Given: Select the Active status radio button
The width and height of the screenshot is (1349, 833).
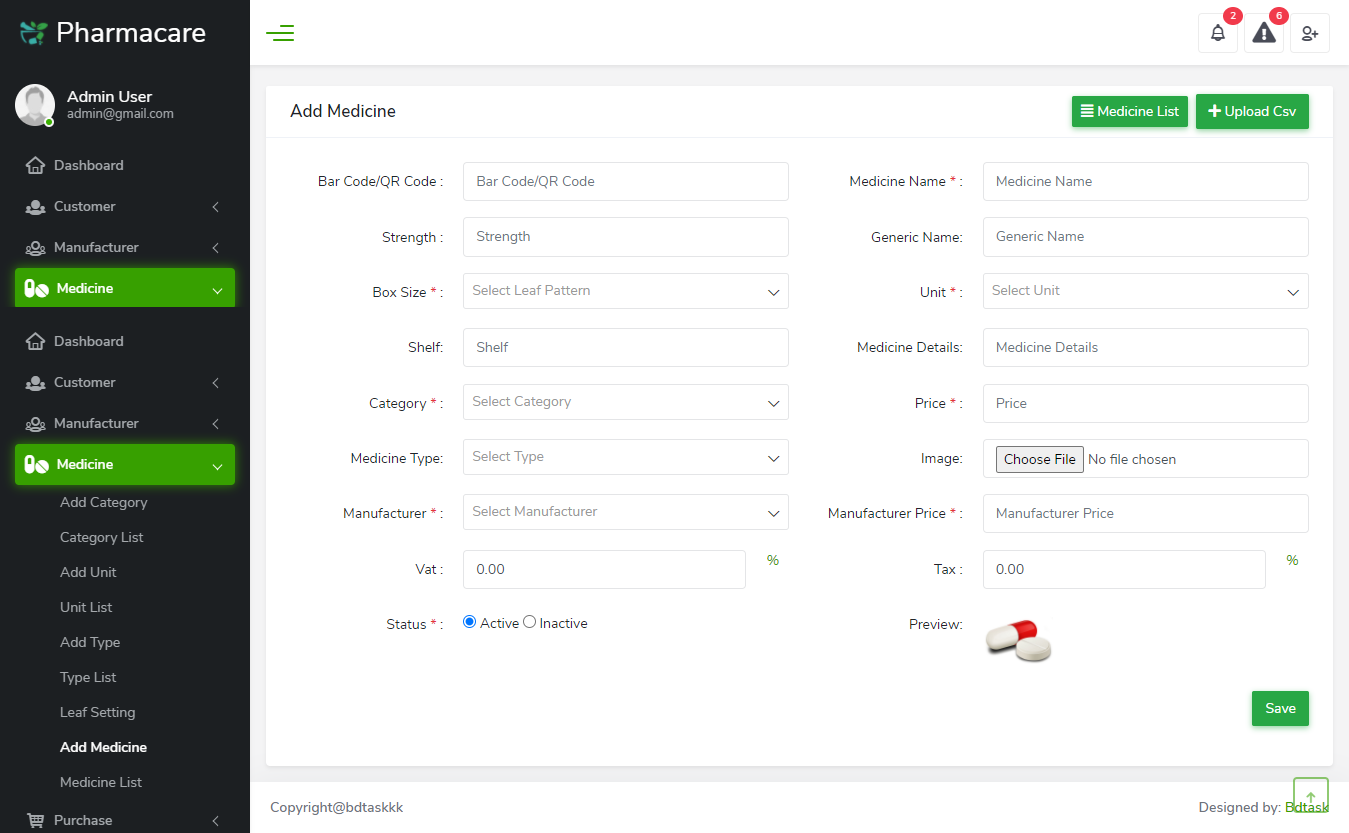Looking at the screenshot, I should pyautogui.click(x=470, y=622).
